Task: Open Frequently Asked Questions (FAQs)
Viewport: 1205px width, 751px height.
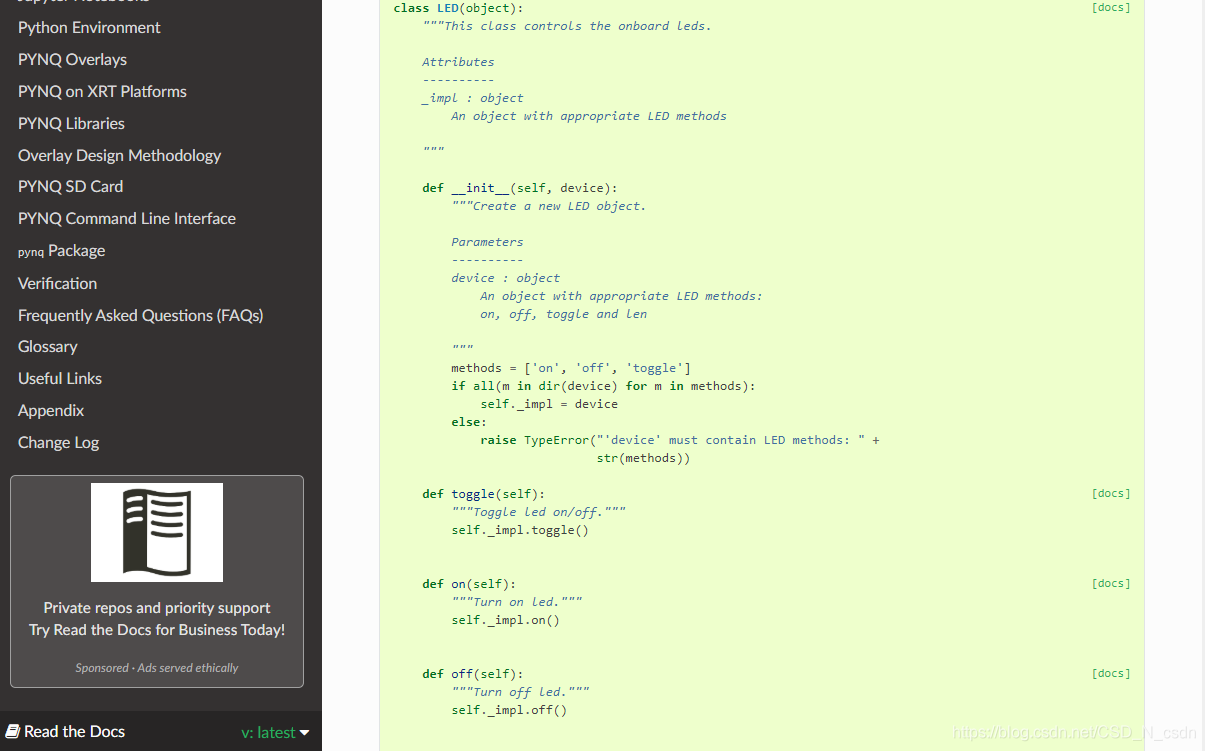Action: (x=140, y=315)
